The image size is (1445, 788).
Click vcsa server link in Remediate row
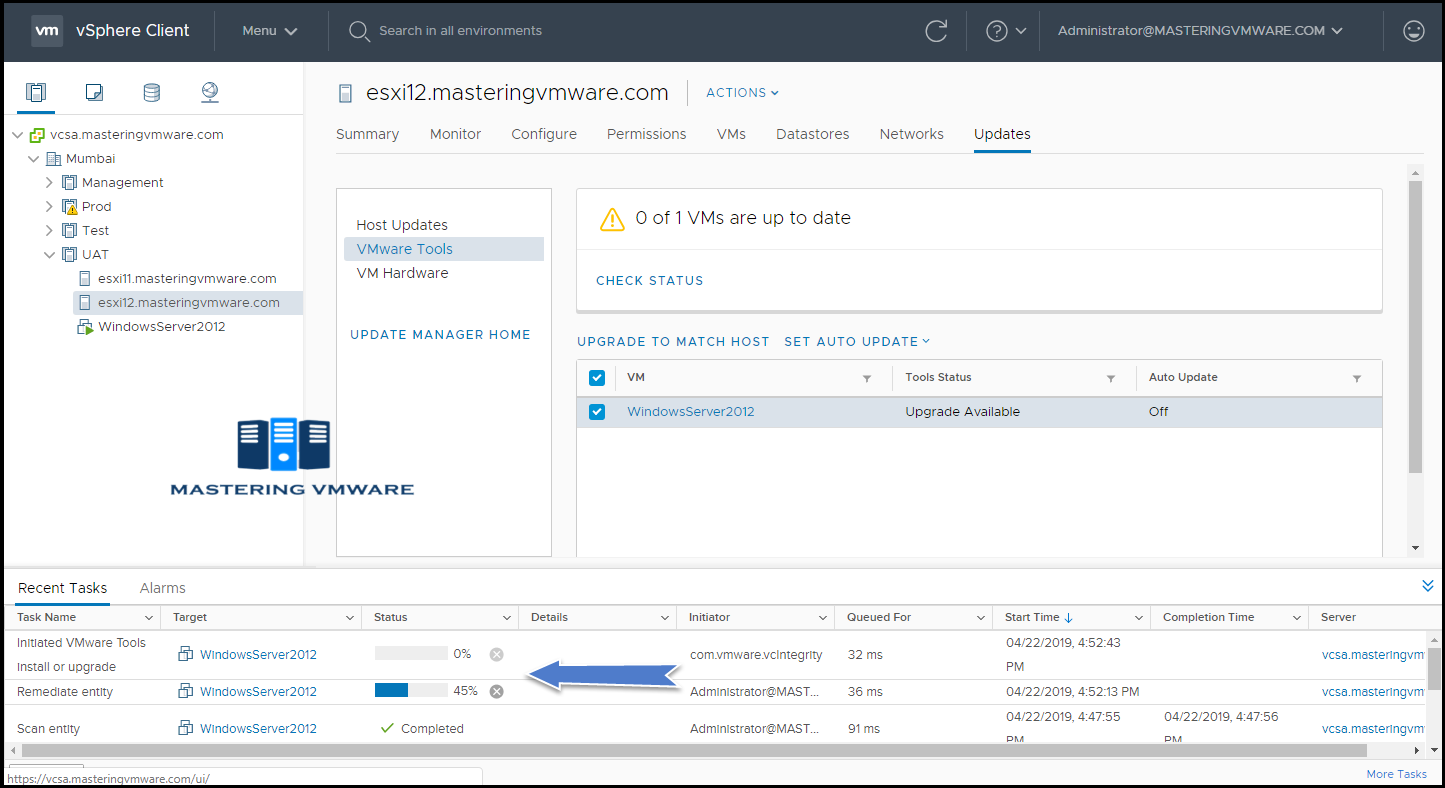pos(1372,691)
